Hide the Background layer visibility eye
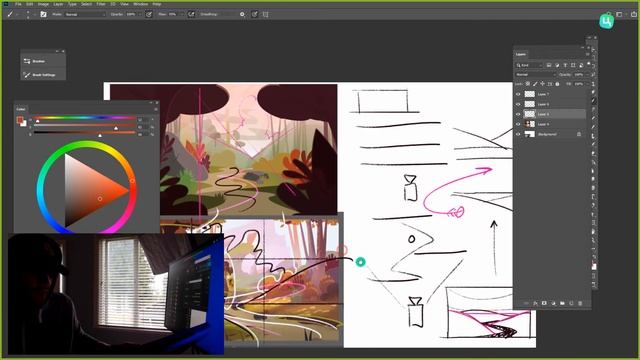Image resolution: width=640 pixels, height=360 pixels. tap(518, 134)
